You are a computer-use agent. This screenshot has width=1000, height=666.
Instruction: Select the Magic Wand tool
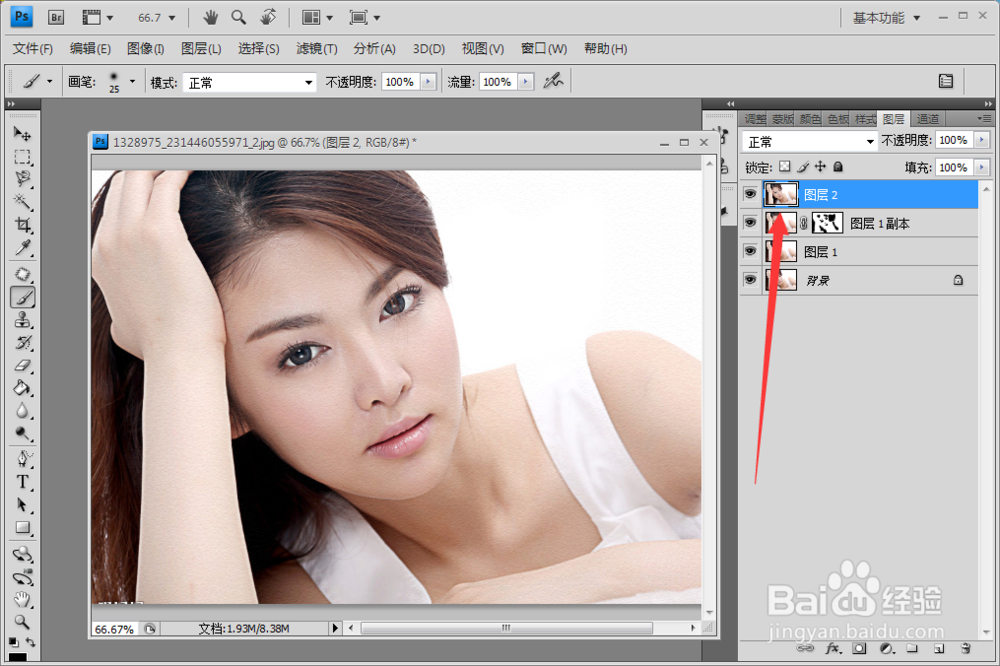coord(22,202)
